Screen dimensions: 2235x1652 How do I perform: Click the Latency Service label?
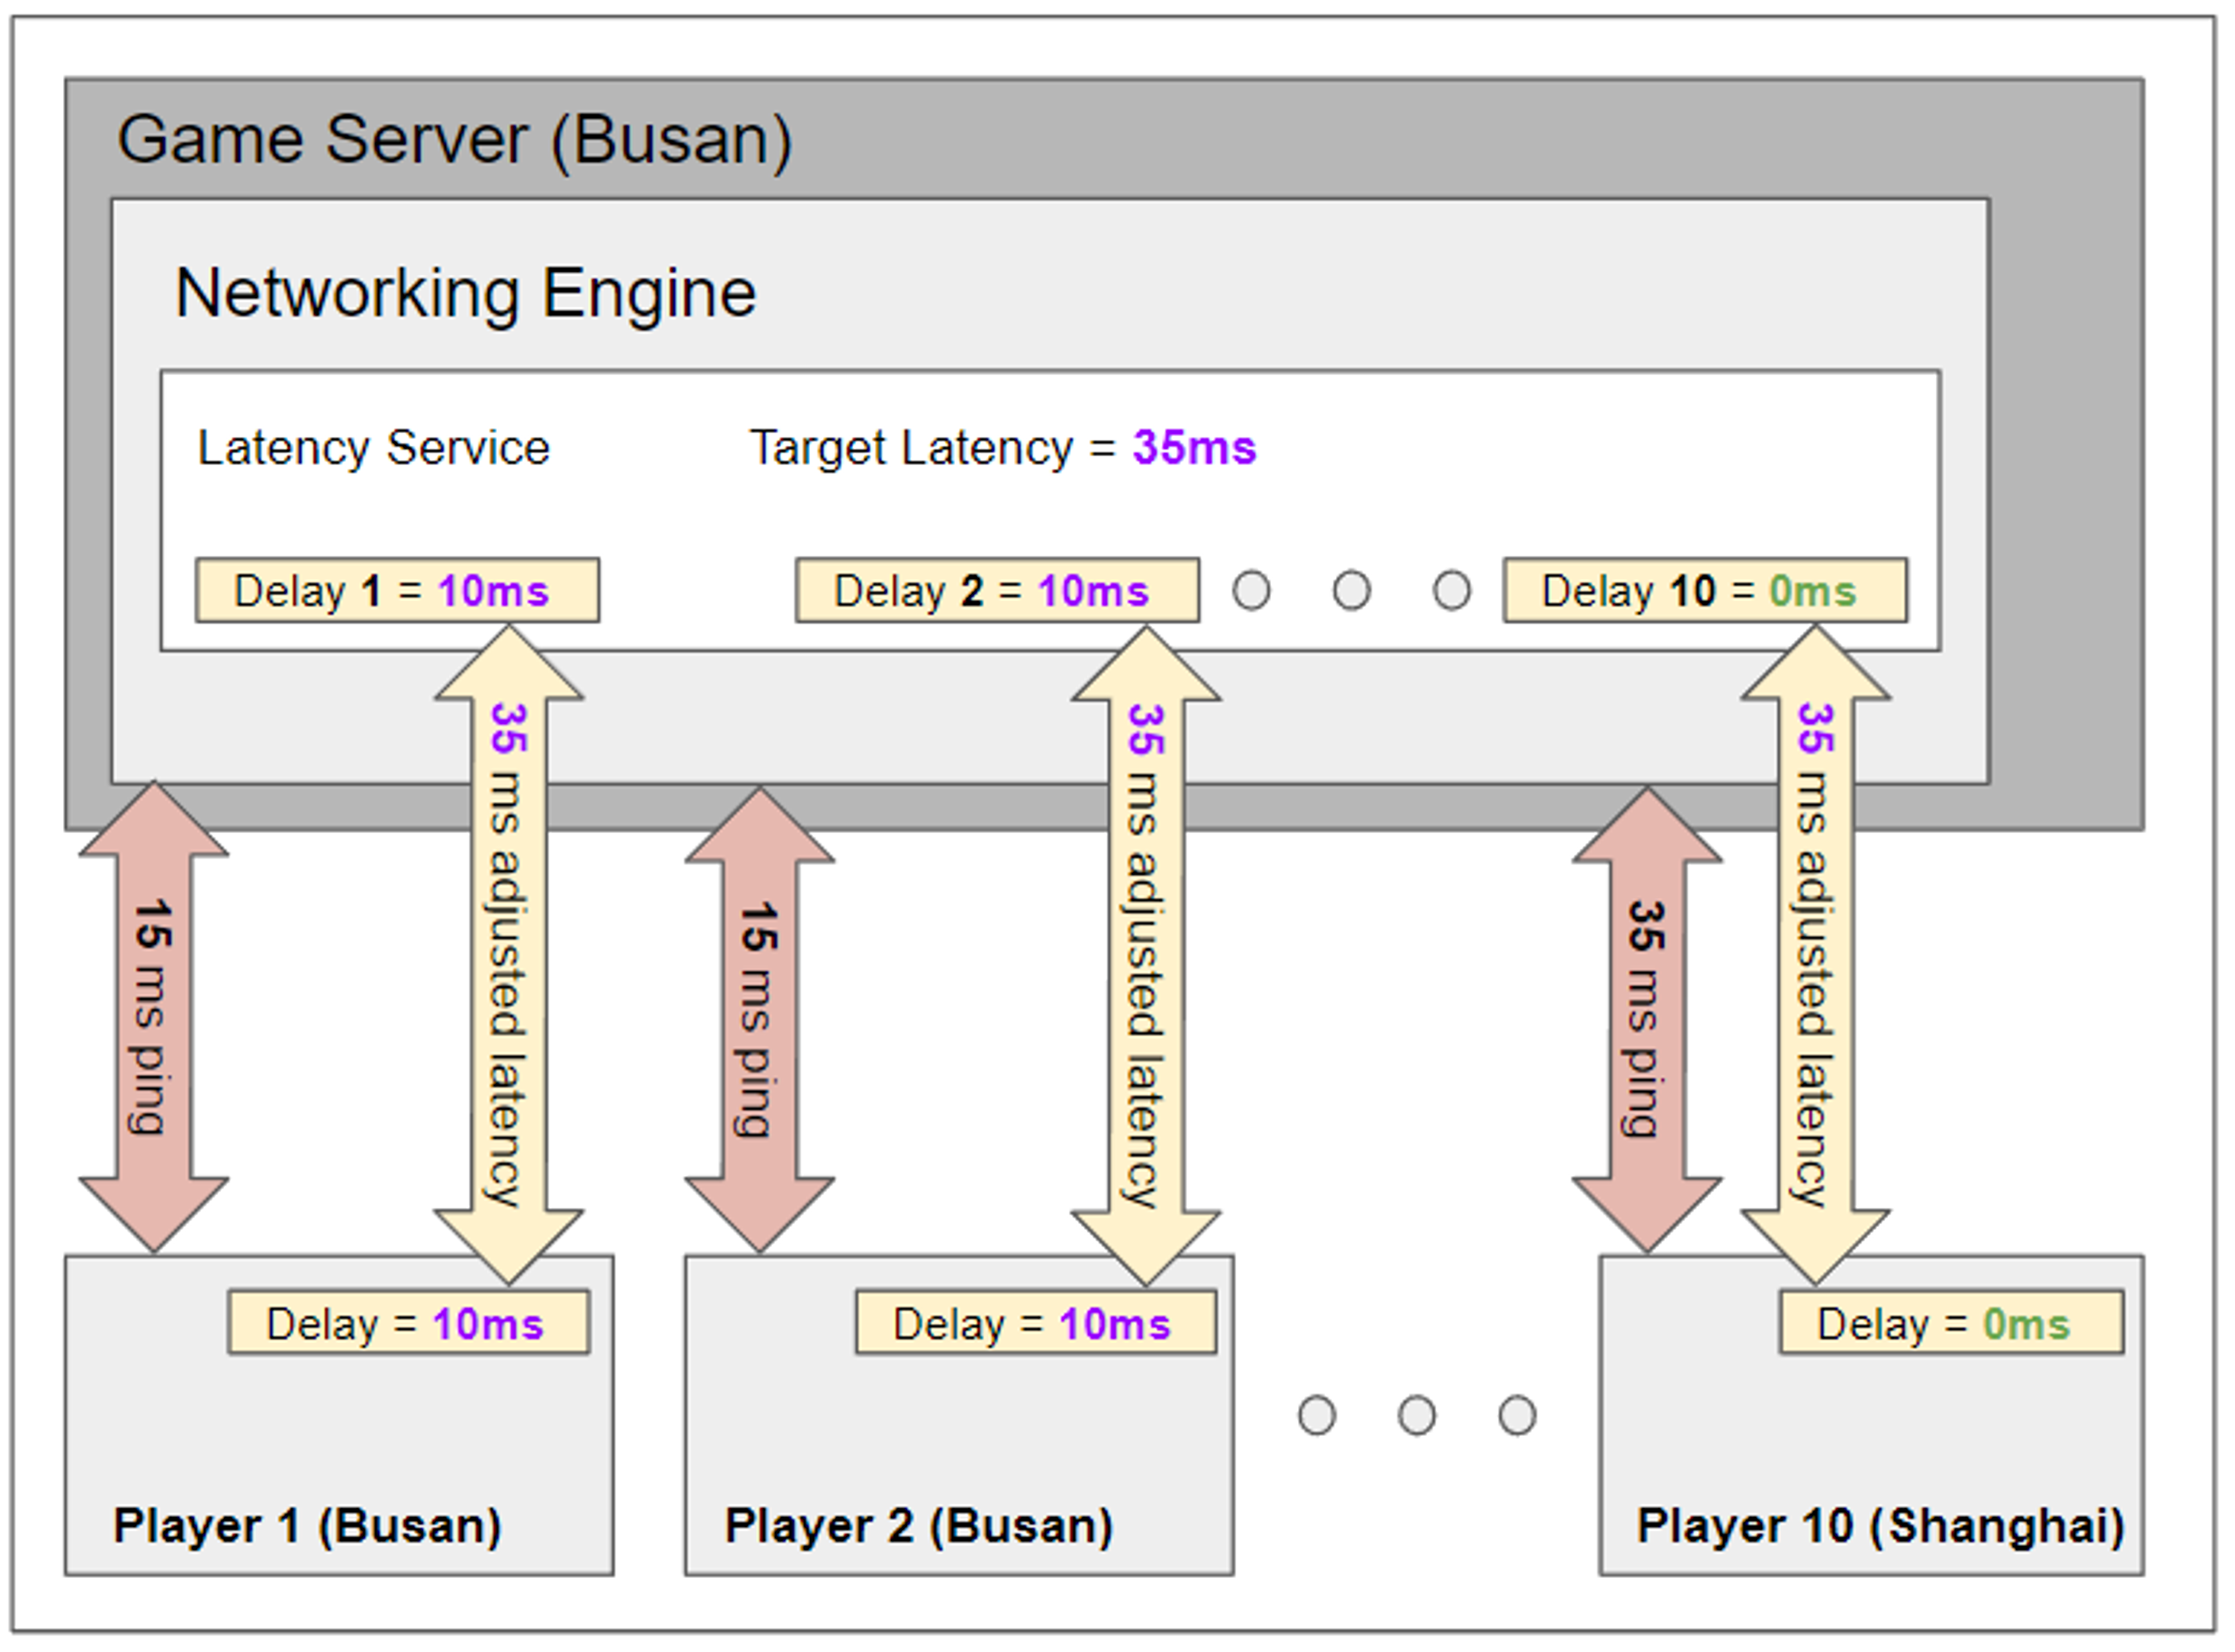pos(373,447)
